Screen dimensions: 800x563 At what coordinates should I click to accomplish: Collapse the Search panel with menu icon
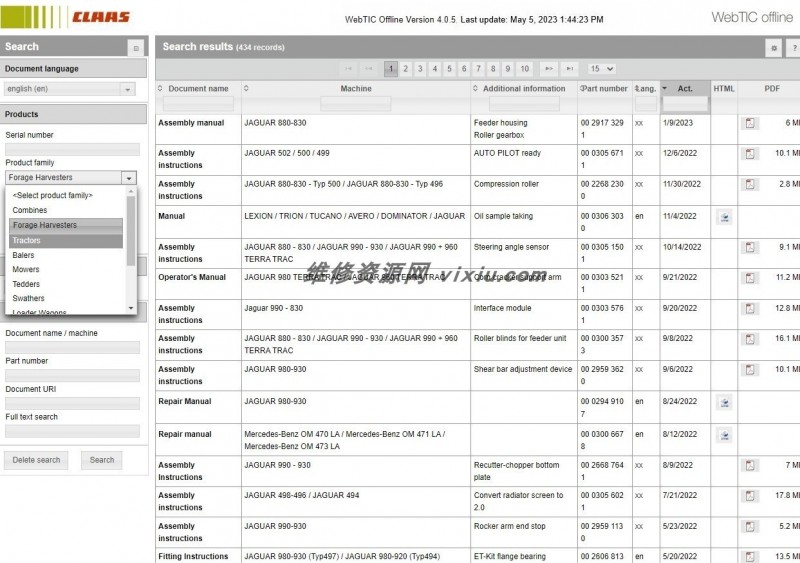135,48
